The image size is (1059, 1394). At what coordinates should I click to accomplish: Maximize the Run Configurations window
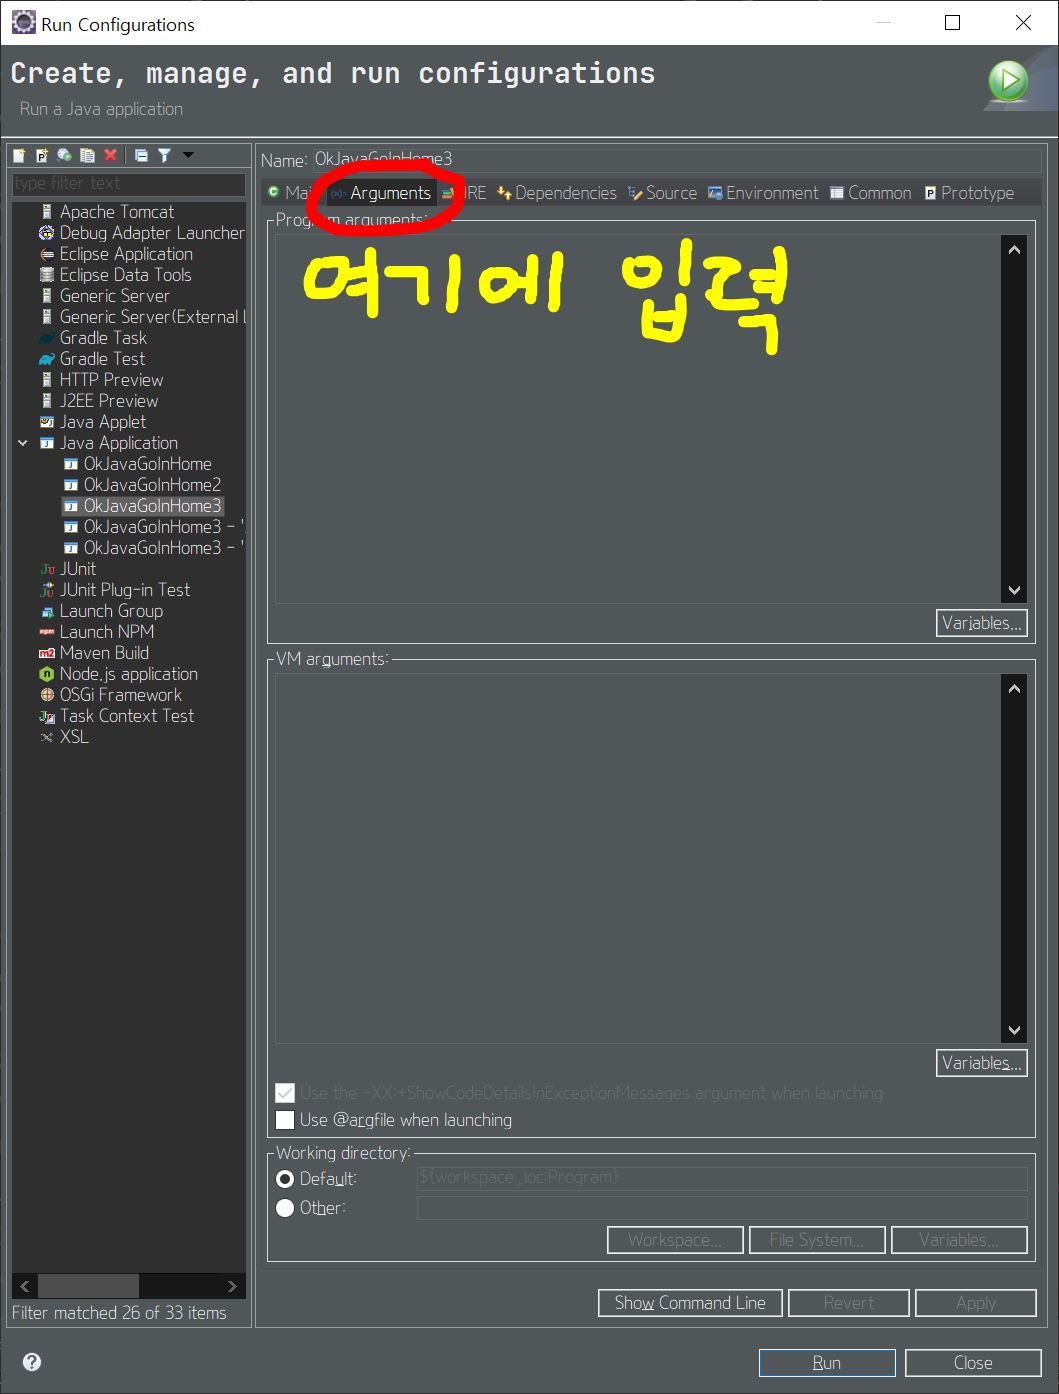[x=953, y=23]
